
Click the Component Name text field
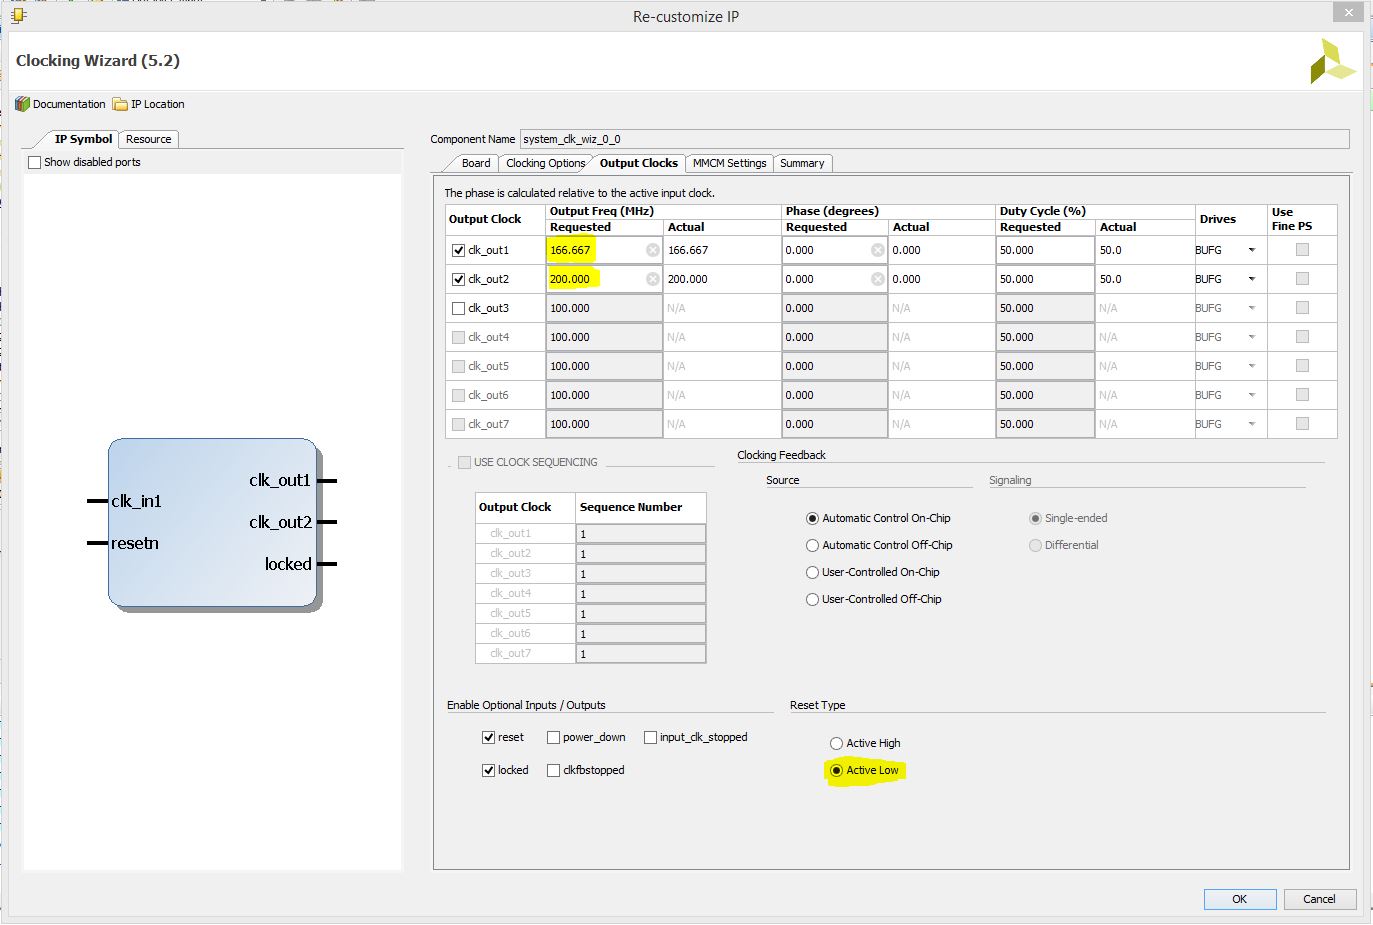(933, 139)
